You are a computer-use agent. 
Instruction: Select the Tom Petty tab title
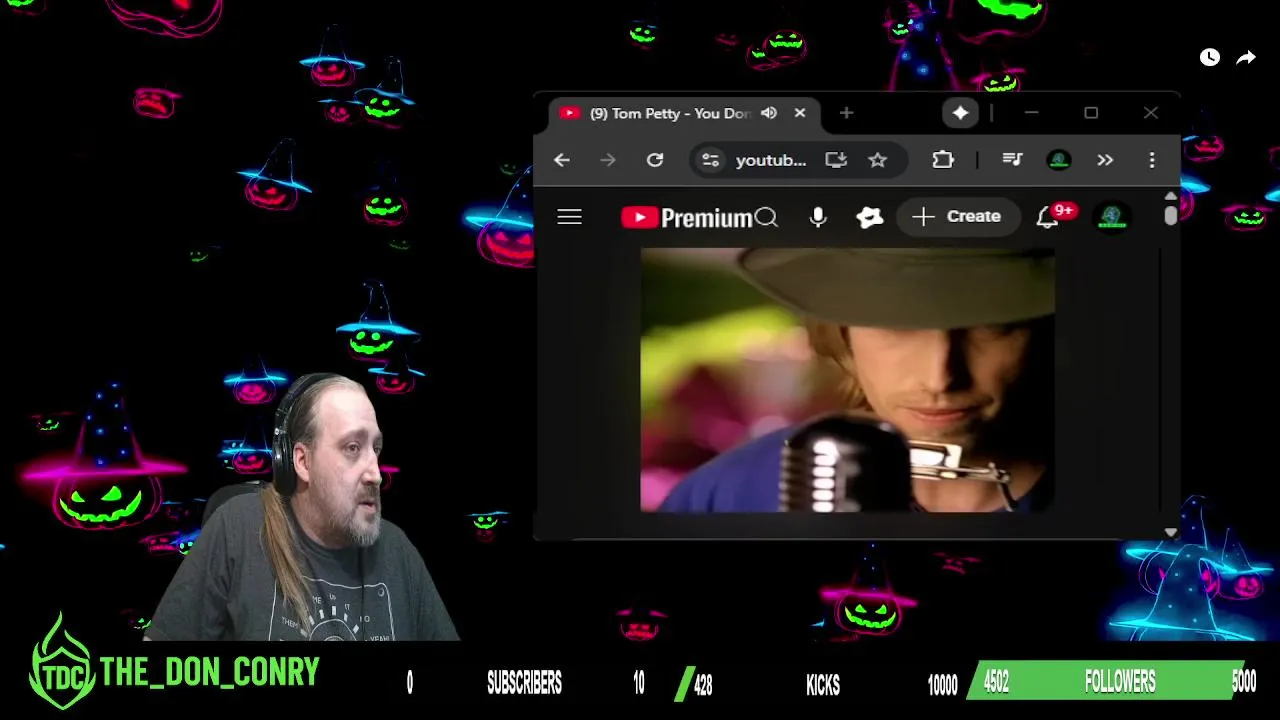coord(670,113)
